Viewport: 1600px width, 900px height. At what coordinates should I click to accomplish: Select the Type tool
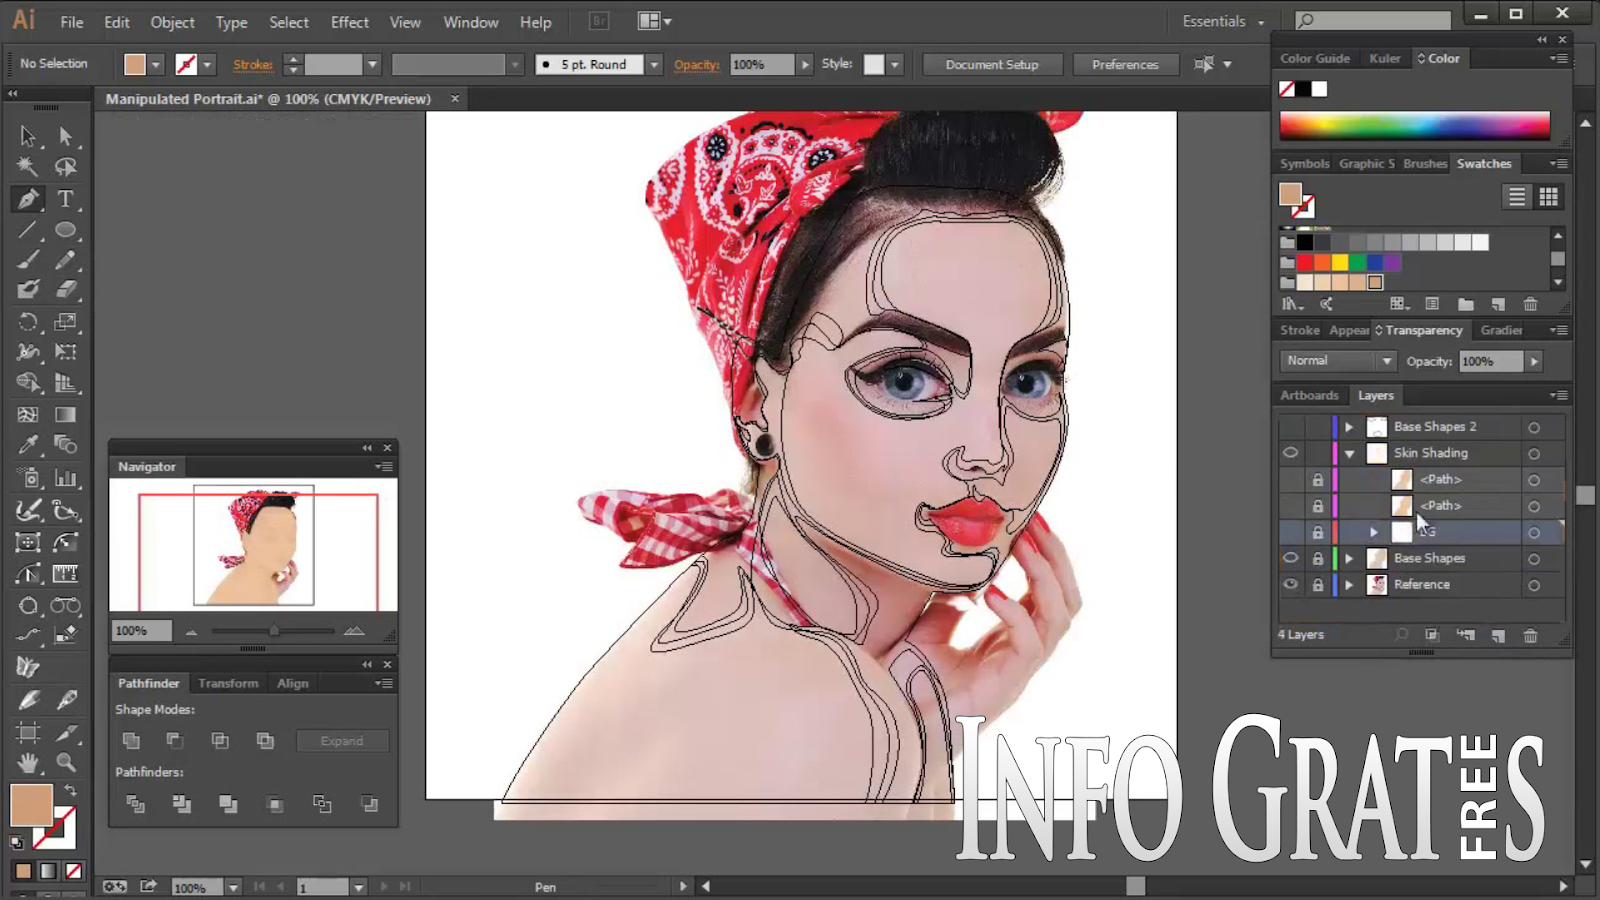[x=66, y=199]
